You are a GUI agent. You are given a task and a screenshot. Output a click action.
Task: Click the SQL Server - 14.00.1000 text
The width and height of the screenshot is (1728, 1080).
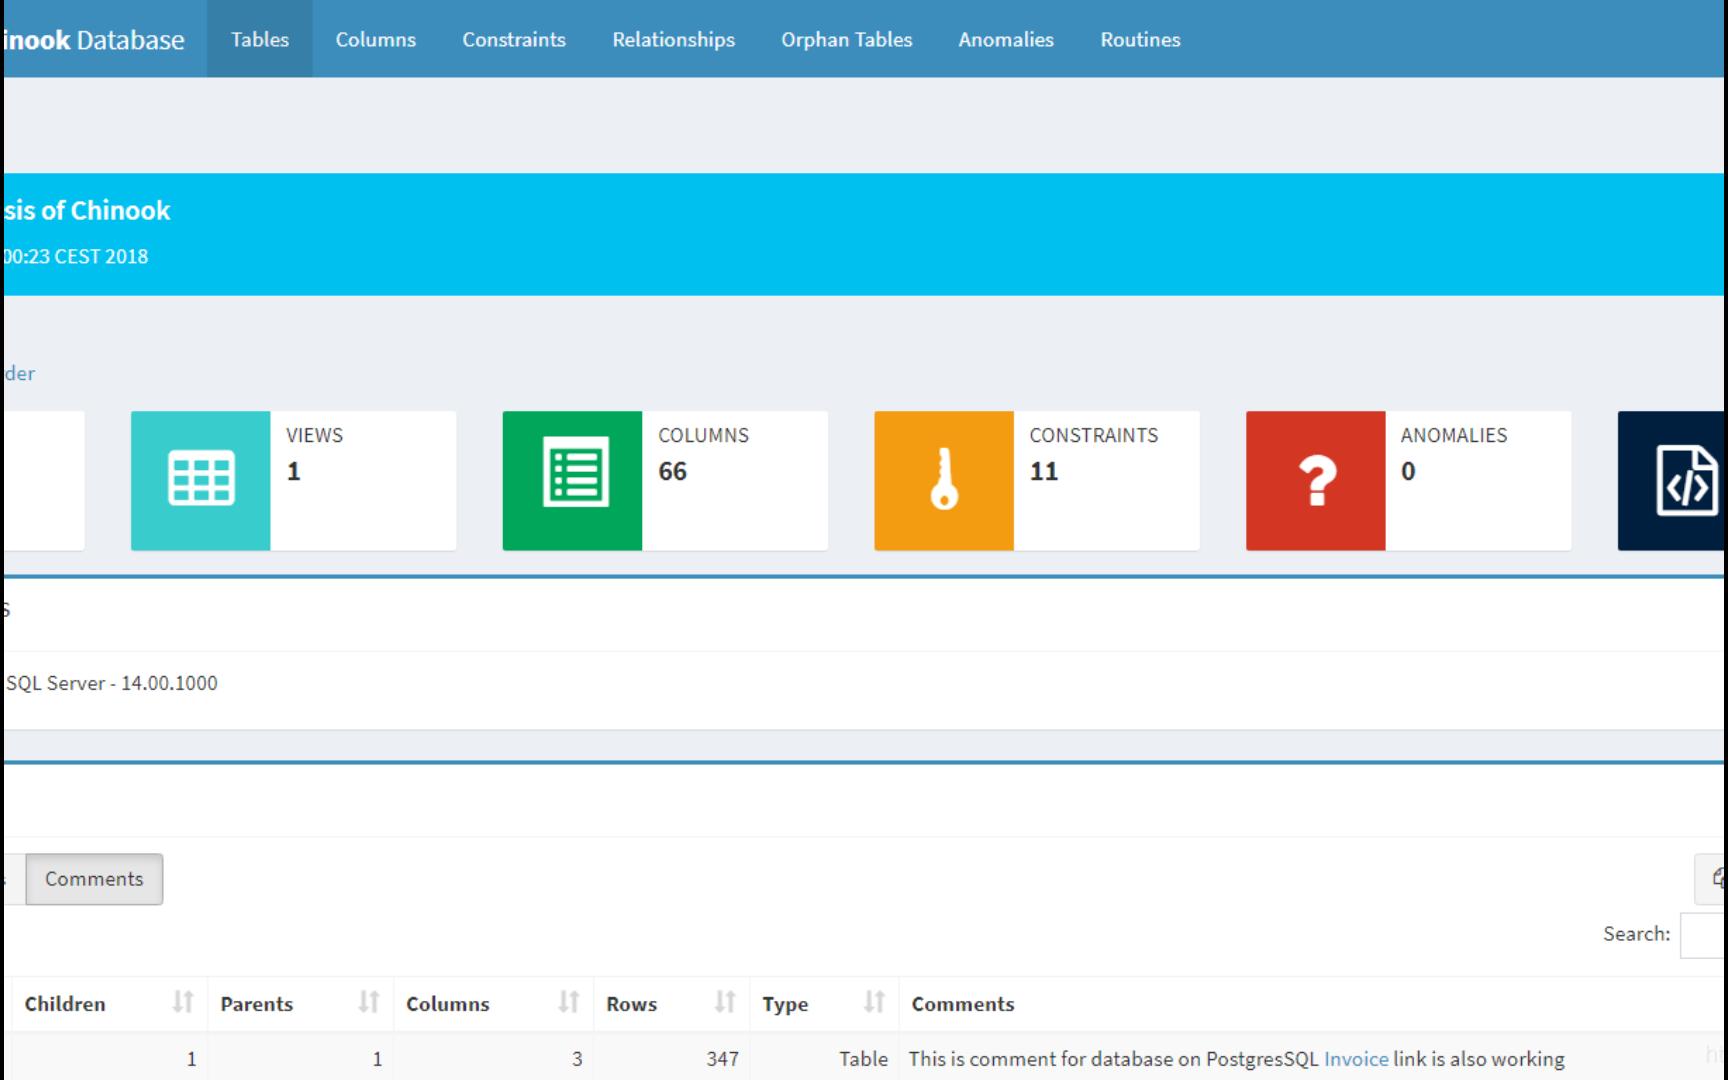click(x=112, y=683)
